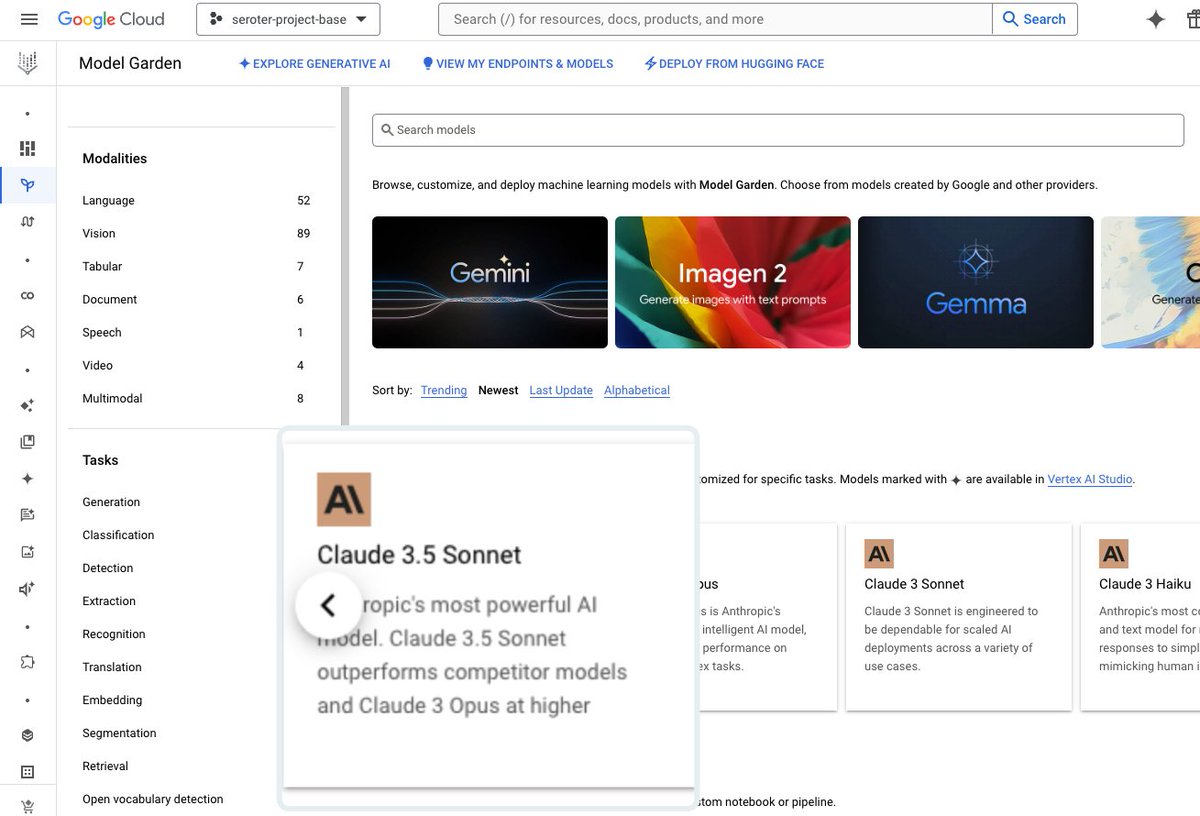
Task: Select the Segmentation task filter
Action: [x=119, y=734]
